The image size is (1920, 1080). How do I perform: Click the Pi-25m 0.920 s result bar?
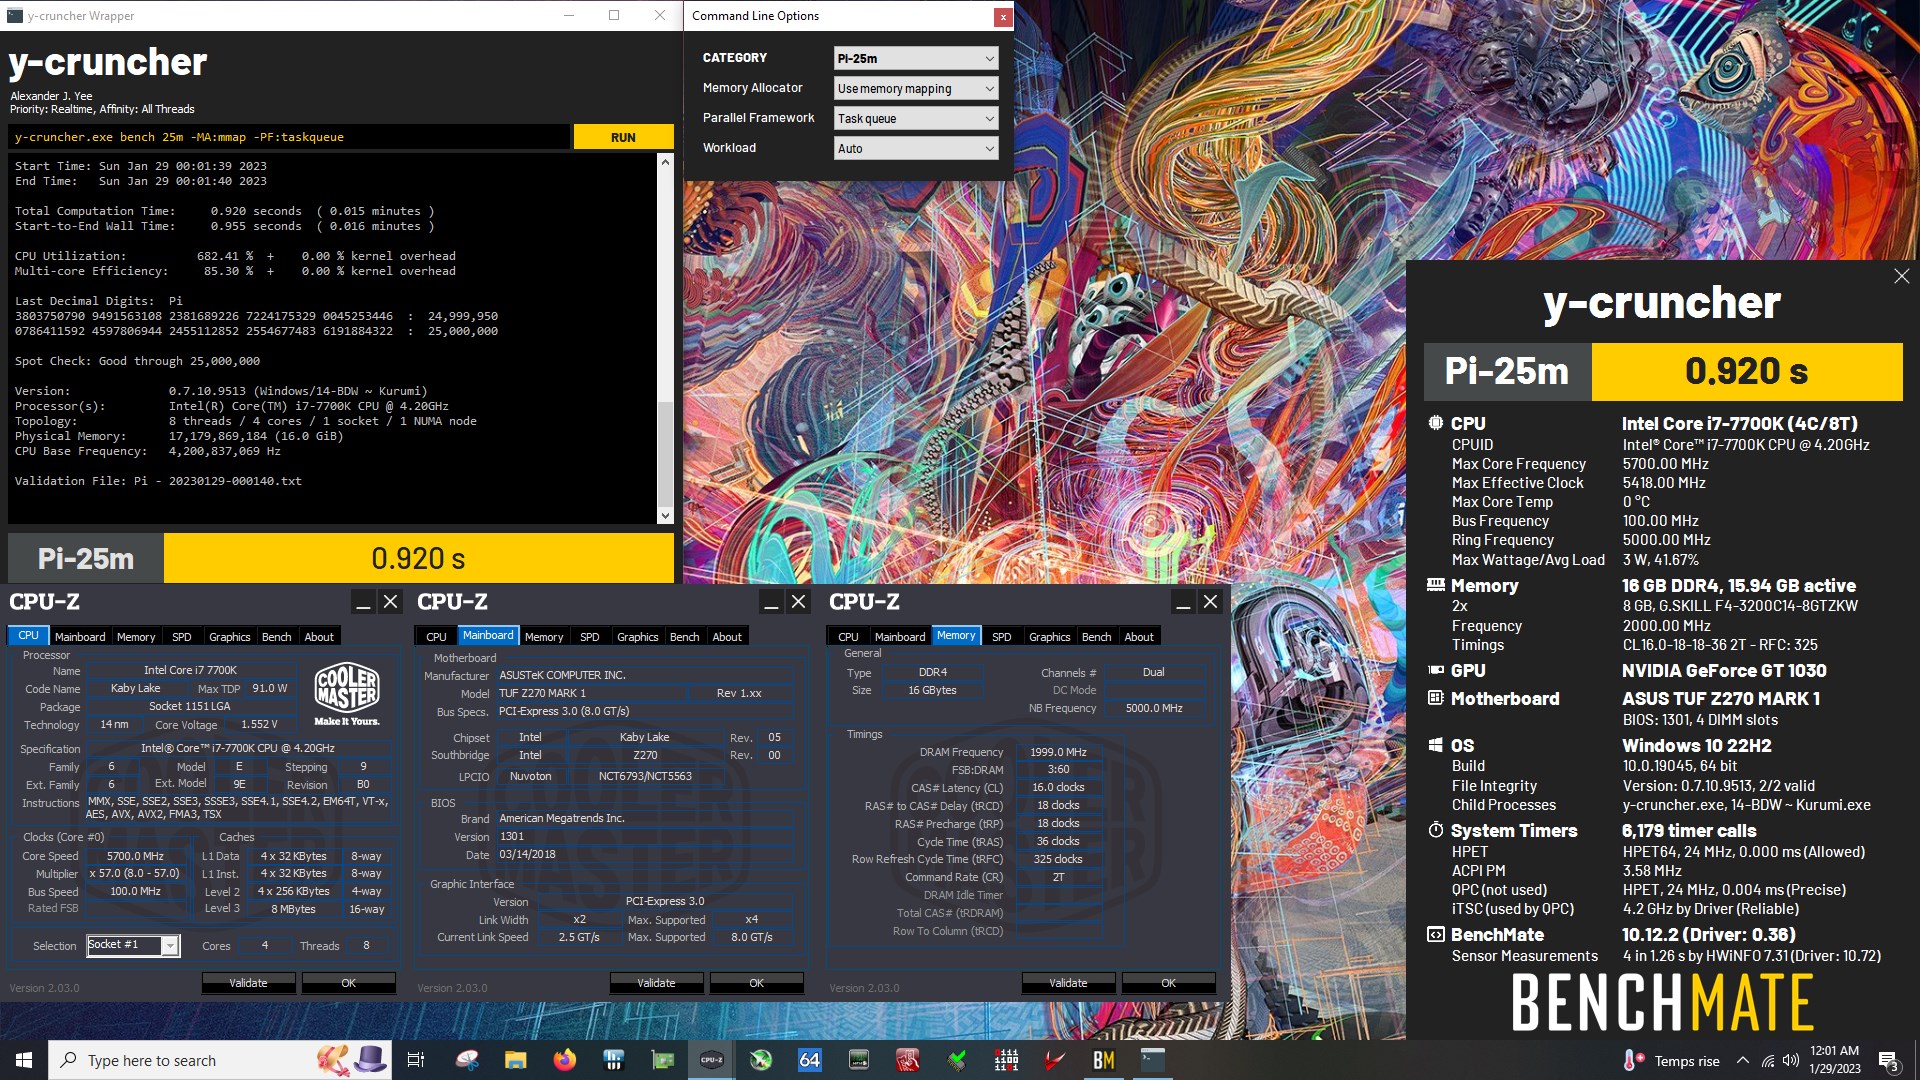tap(341, 558)
